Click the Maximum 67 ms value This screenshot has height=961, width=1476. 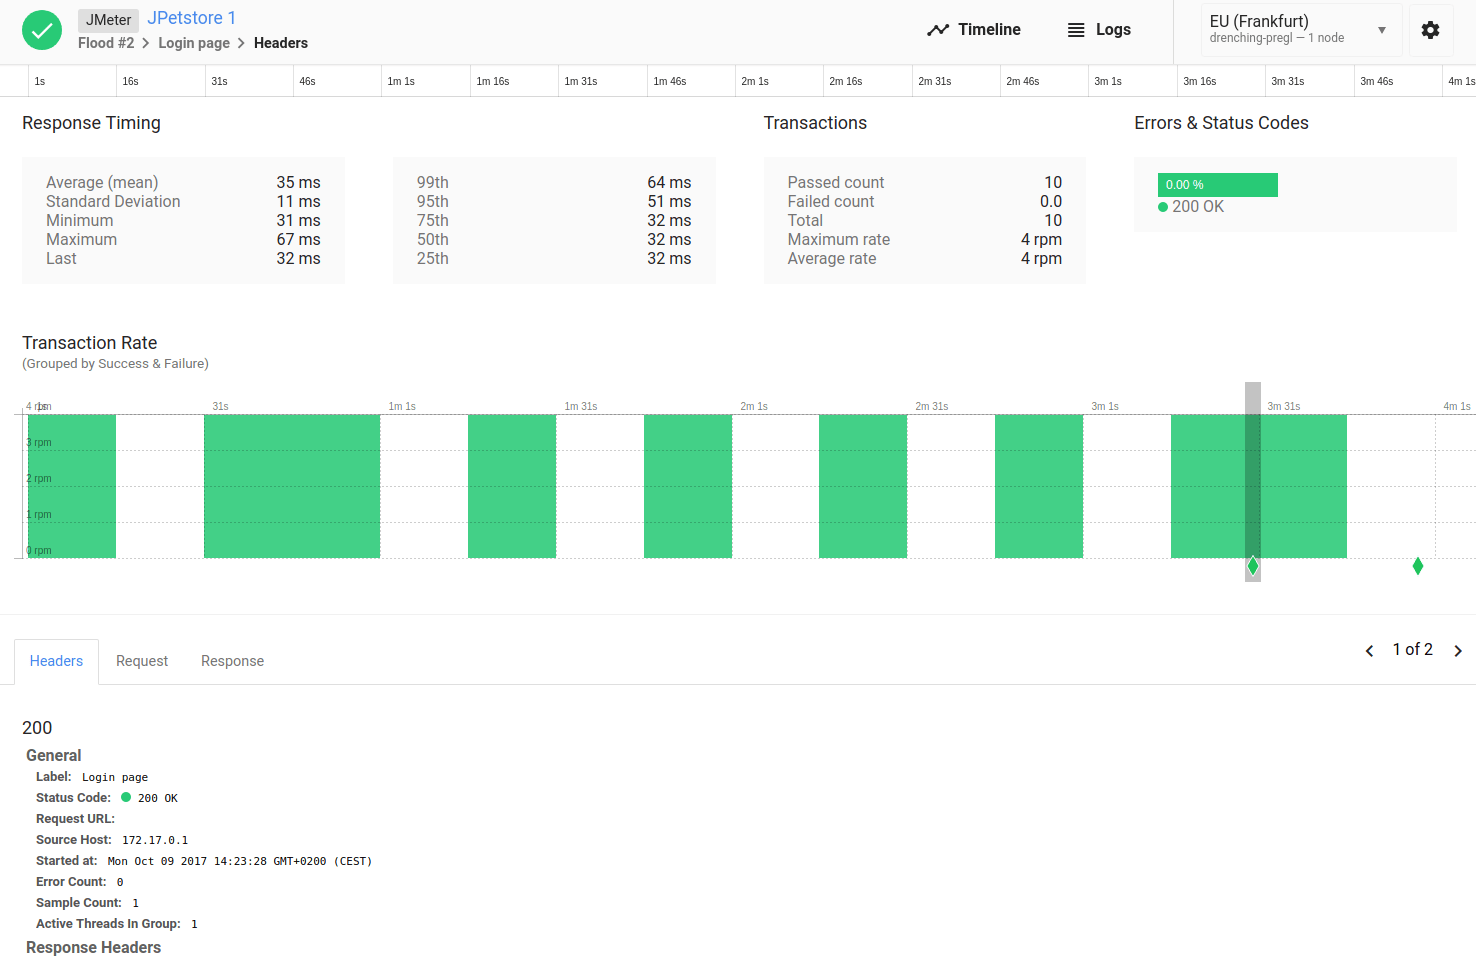(x=299, y=240)
